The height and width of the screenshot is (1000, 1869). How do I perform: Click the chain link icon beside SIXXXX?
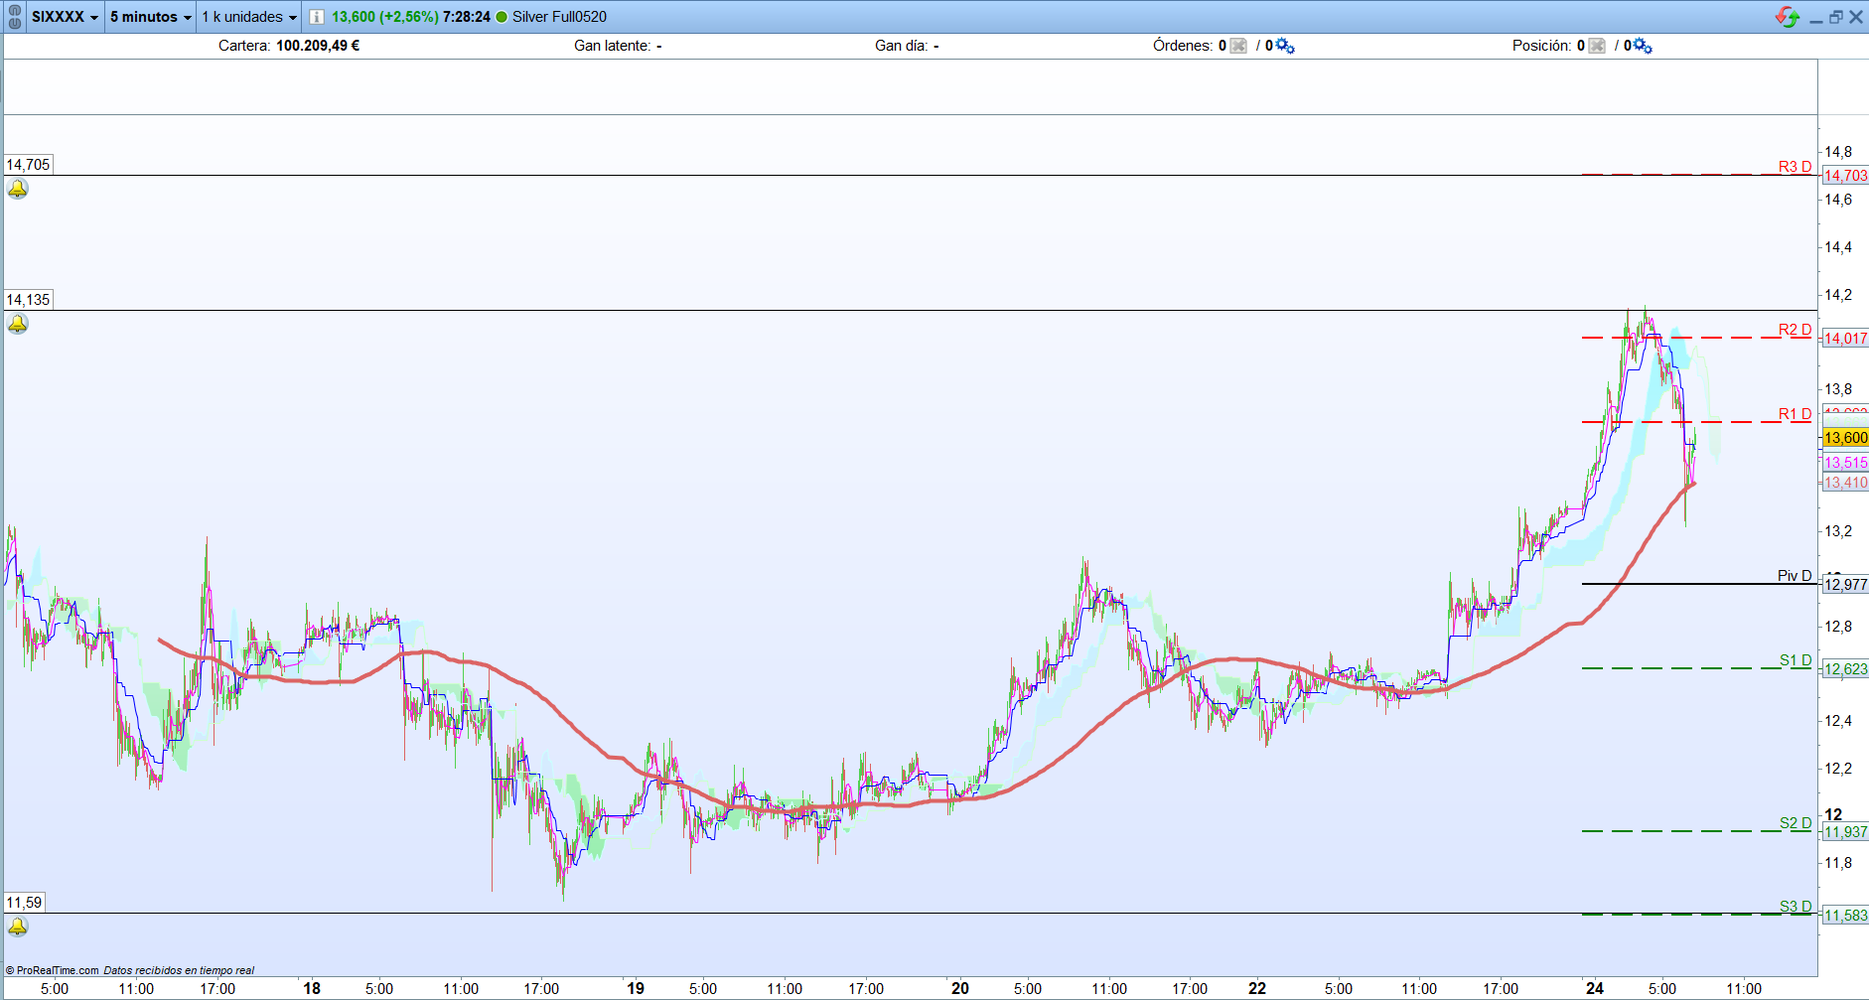(15, 17)
